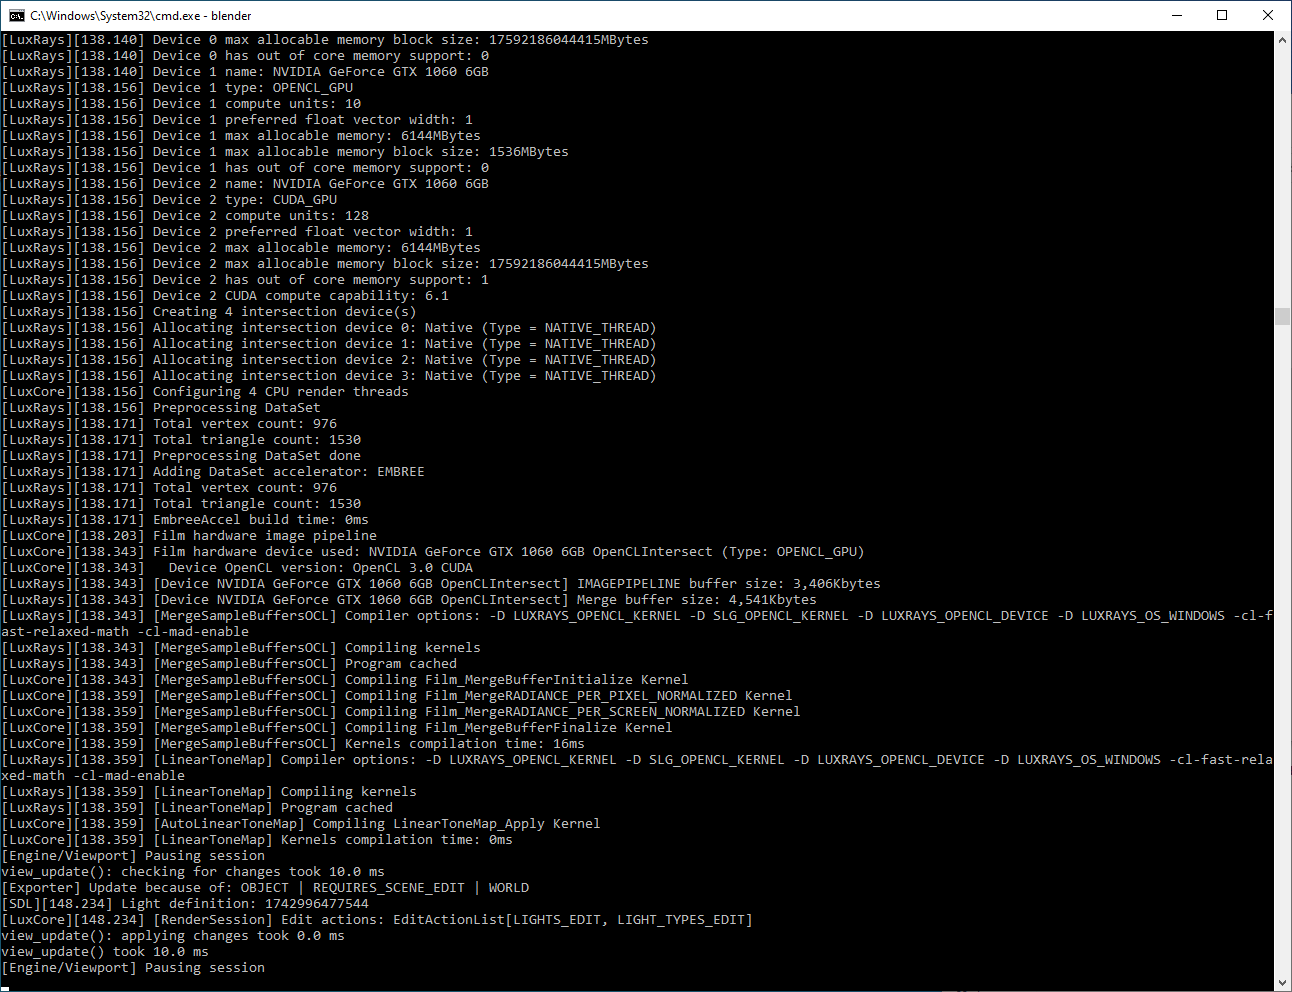Click line 'Allocating intersection device 3: Native'
The width and height of the screenshot is (1292, 992).
click(329, 376)
